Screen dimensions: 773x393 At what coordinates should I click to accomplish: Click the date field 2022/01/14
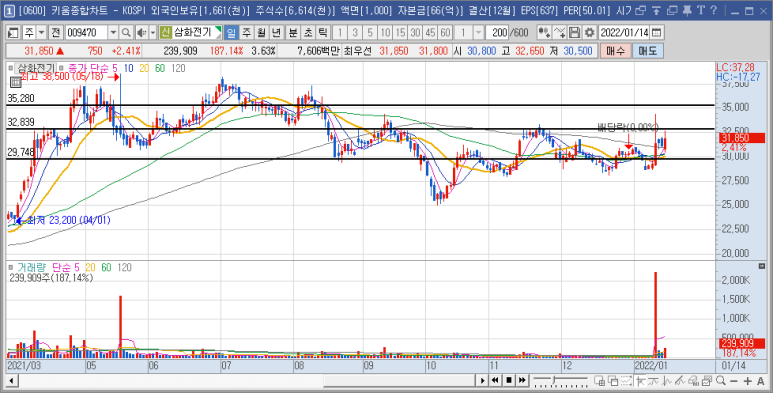click(625, 33)
